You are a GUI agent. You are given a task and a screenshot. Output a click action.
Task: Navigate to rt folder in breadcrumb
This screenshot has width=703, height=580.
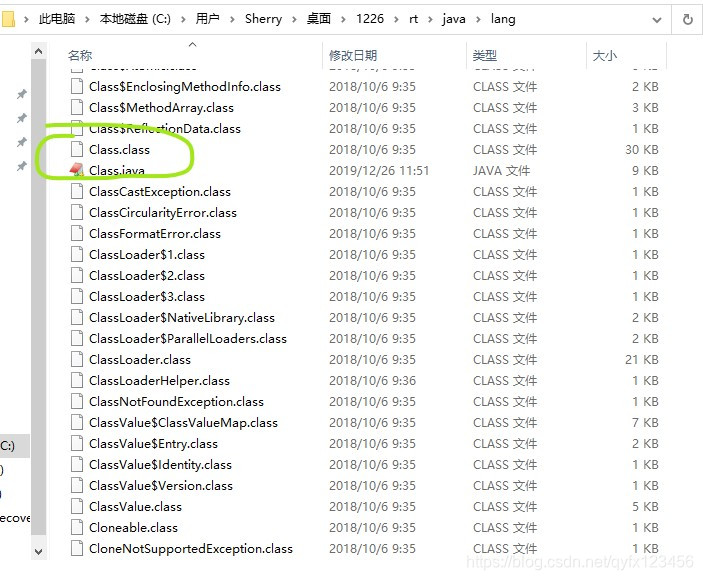pos(413,19)
